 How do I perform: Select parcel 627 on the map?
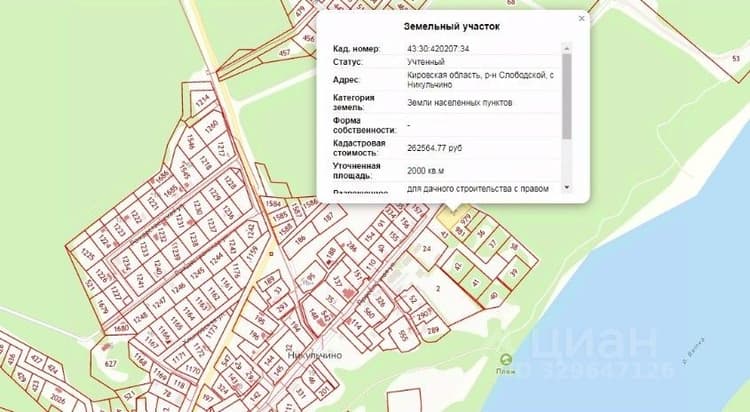(110, 364)
